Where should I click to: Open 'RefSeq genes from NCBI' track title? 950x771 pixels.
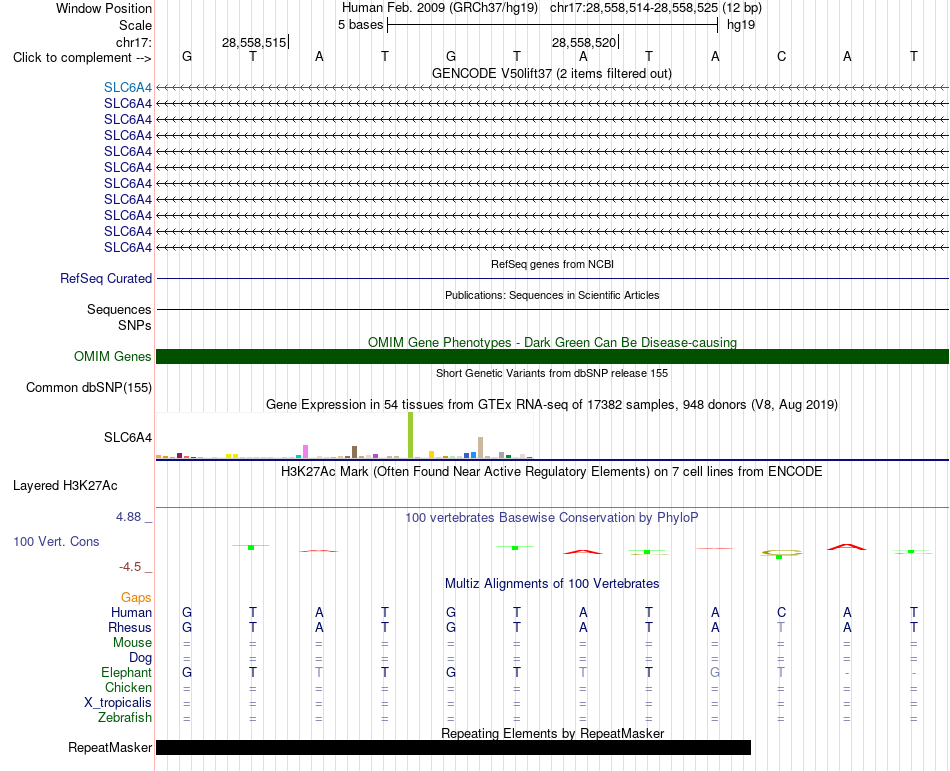pyautogui.click(x=552, y=264)
